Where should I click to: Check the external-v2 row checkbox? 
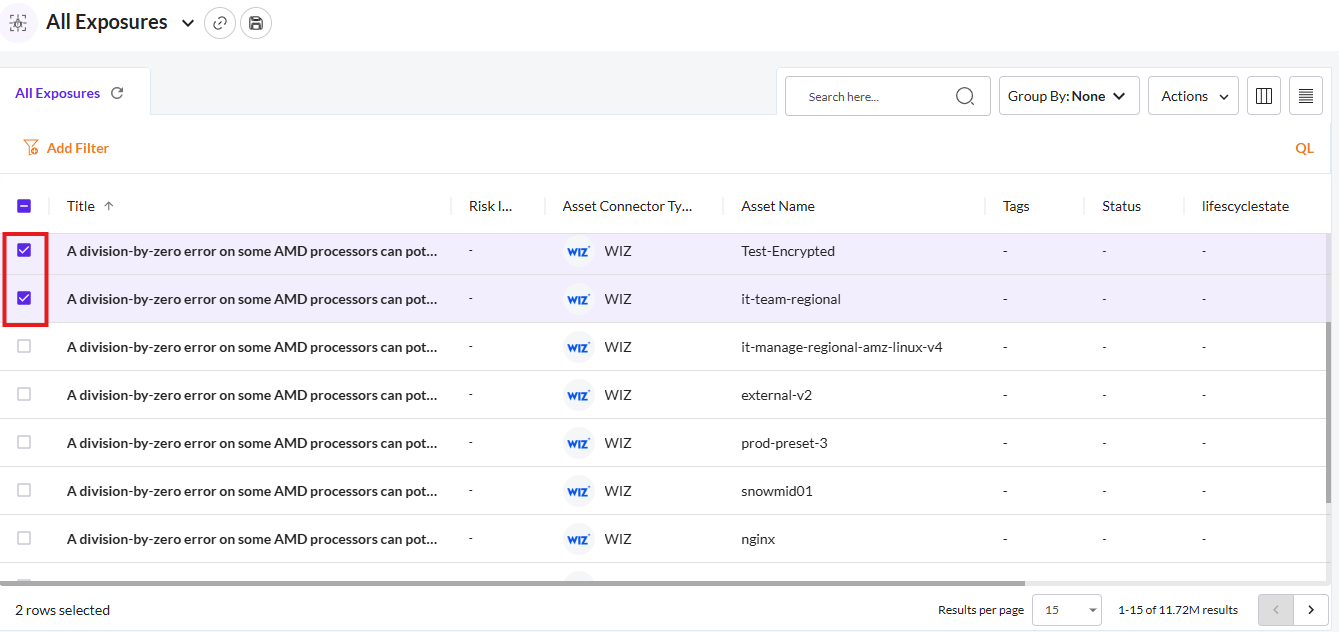24,394
